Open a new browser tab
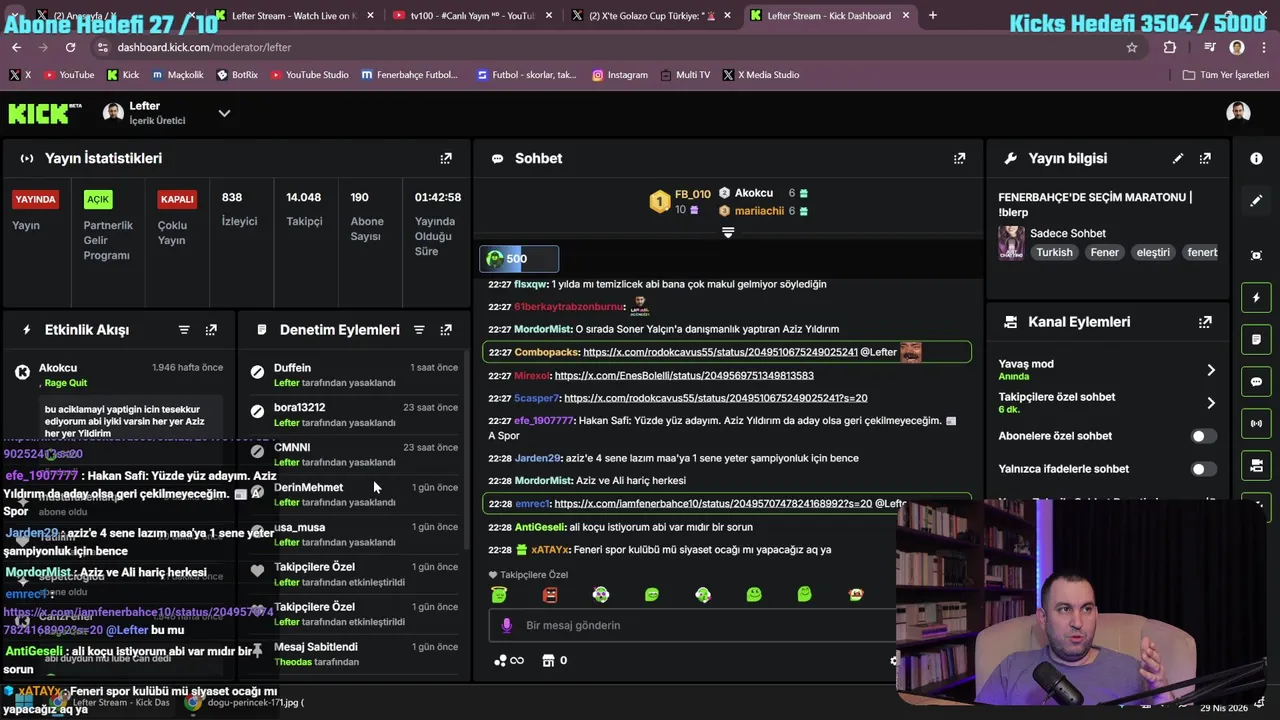 pos(932,15)
